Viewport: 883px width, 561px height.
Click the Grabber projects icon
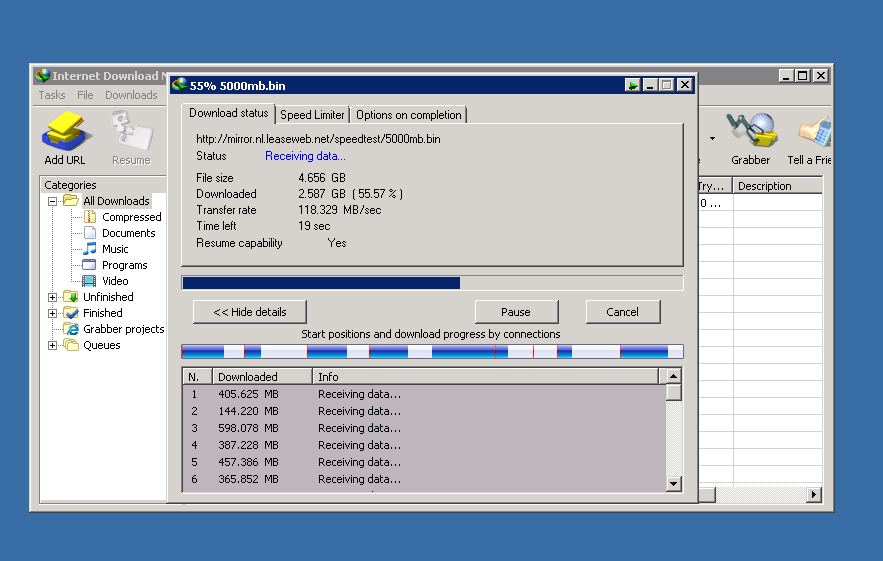[x=71, y=329]
